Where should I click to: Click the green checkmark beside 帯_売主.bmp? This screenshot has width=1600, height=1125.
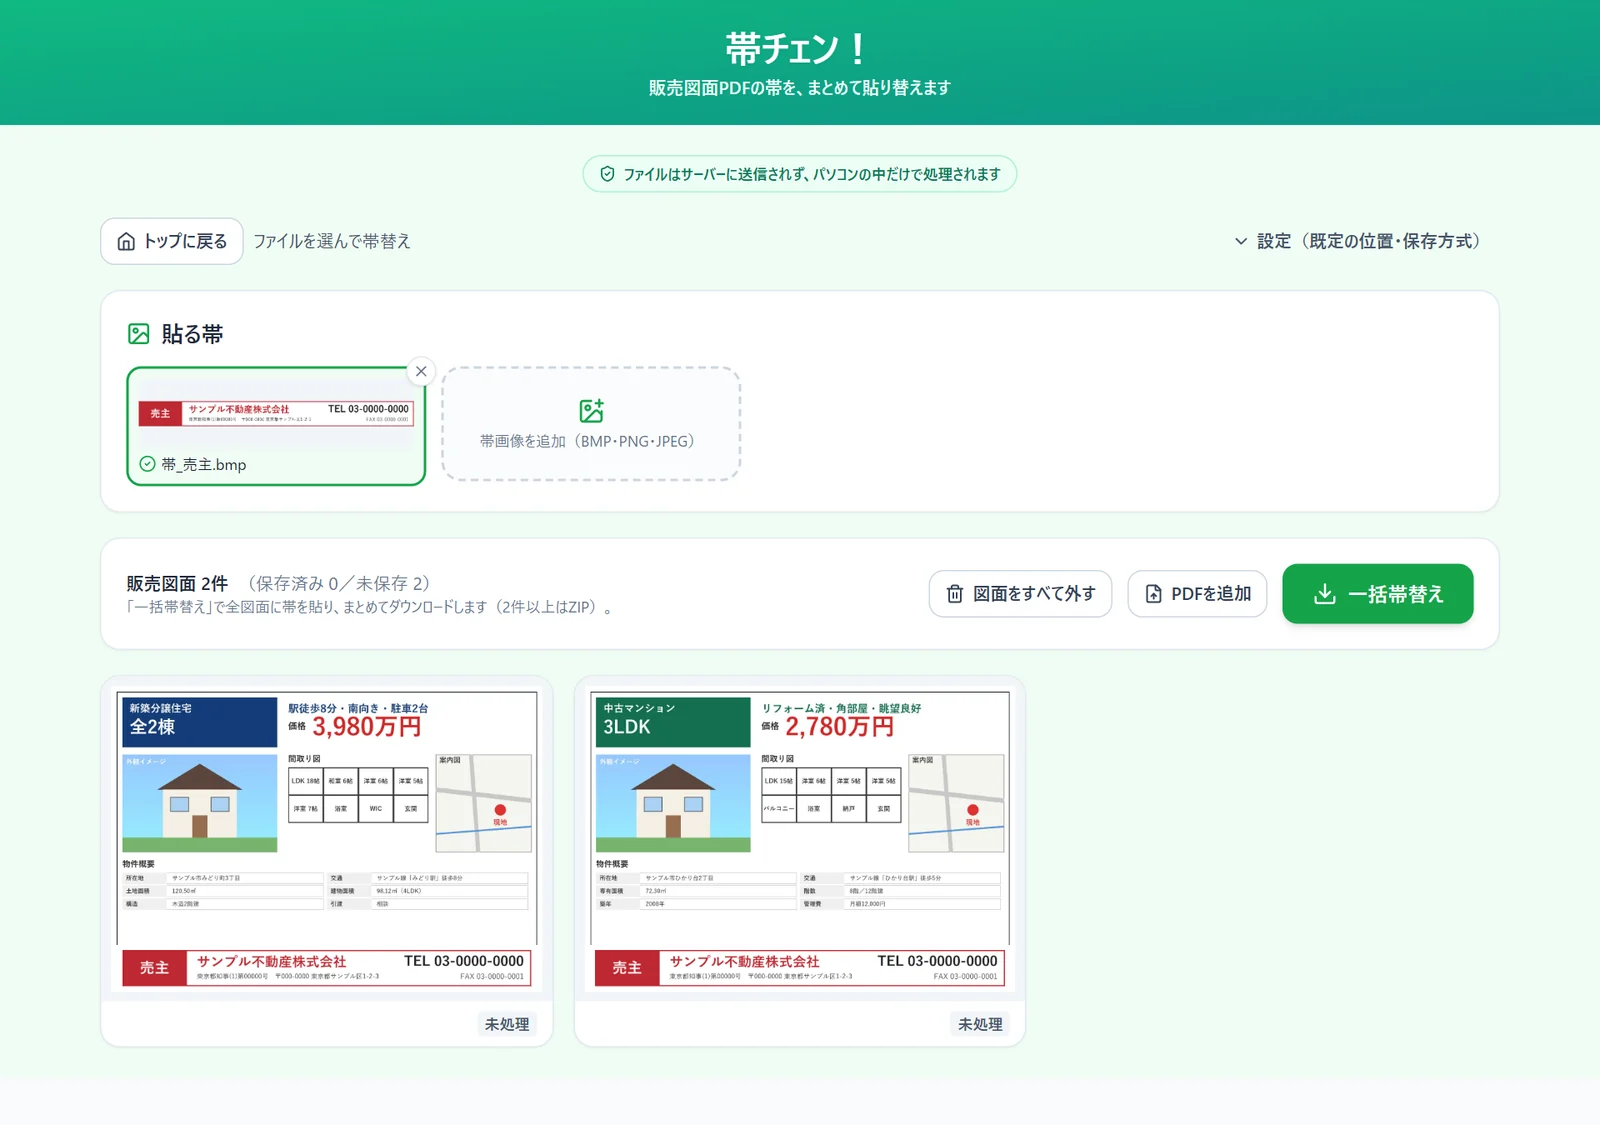pos(147,464)
